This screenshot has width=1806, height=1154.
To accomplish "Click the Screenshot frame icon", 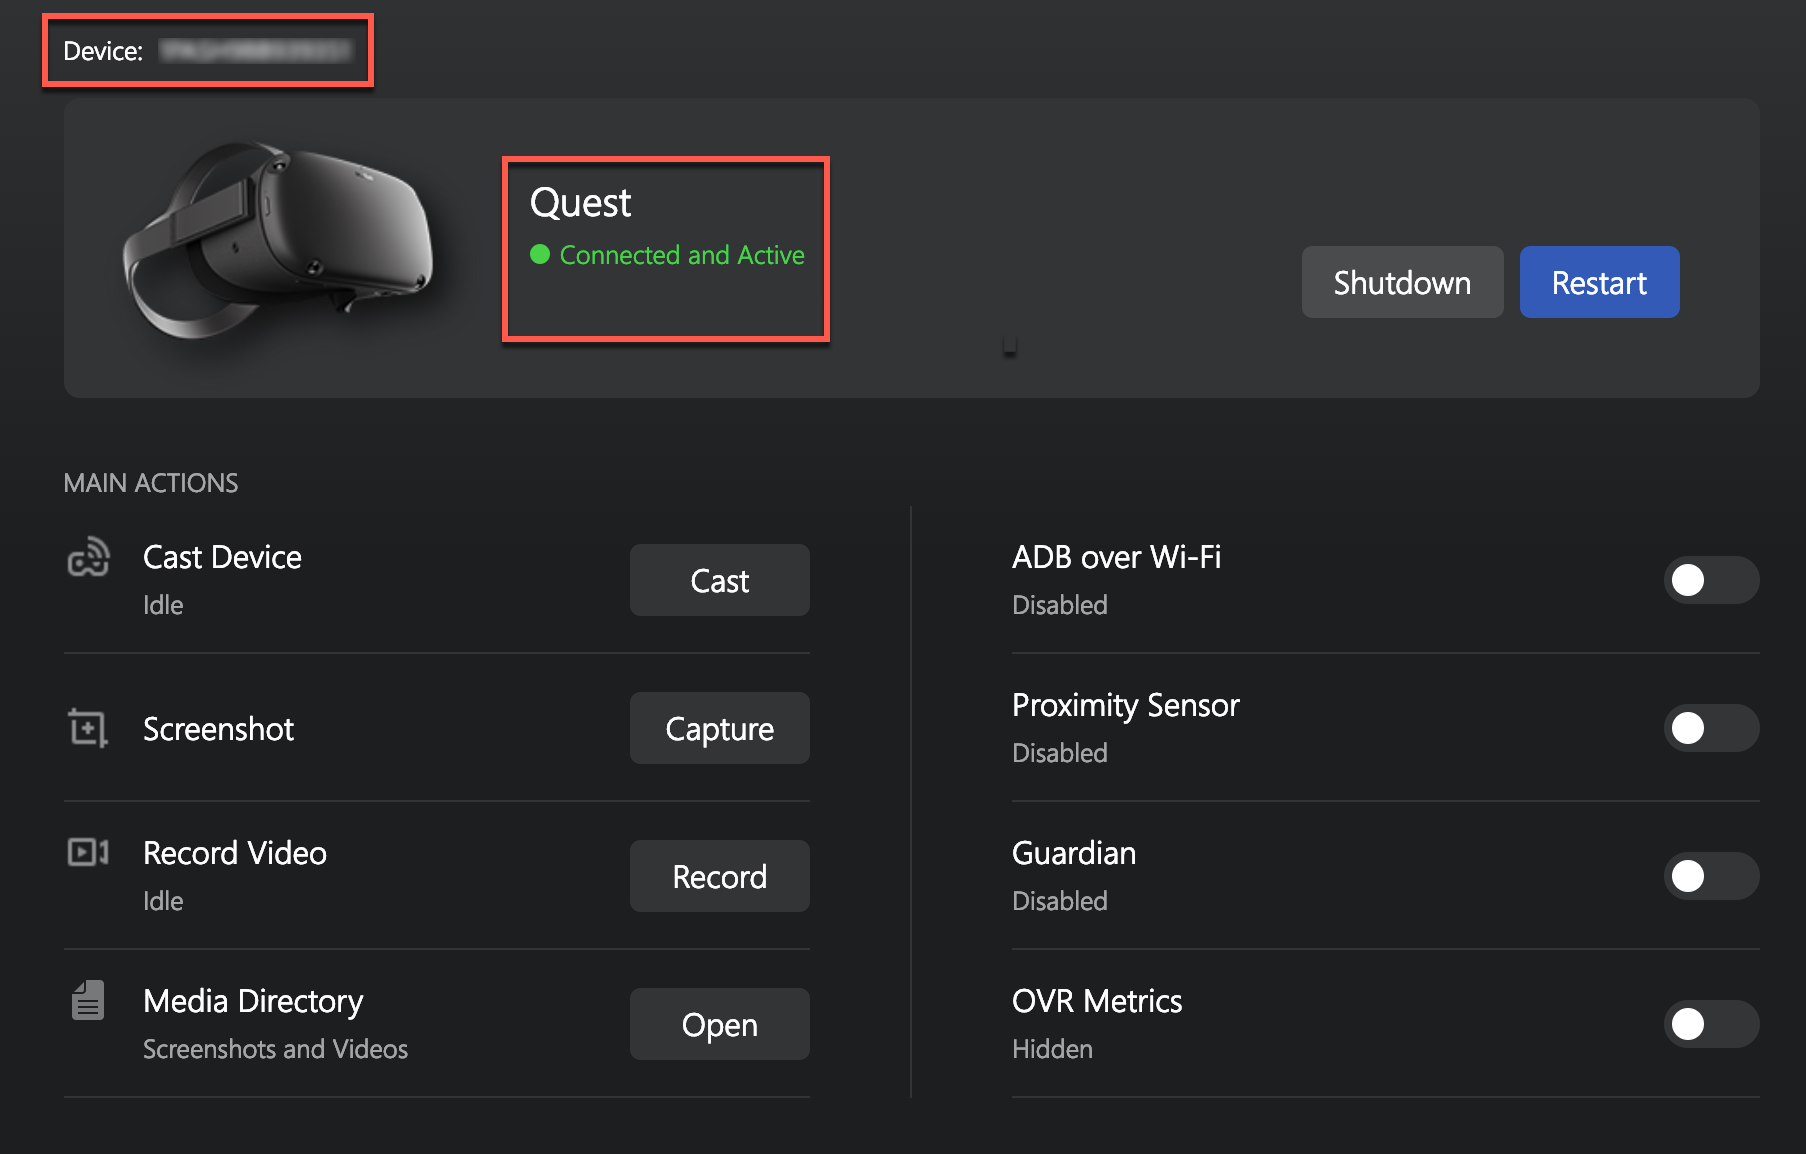I will pyautogui.click(x=87, y=727).
